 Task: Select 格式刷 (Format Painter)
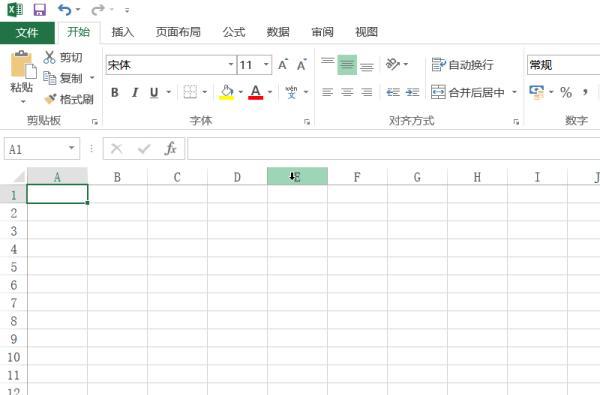(69, 100)
